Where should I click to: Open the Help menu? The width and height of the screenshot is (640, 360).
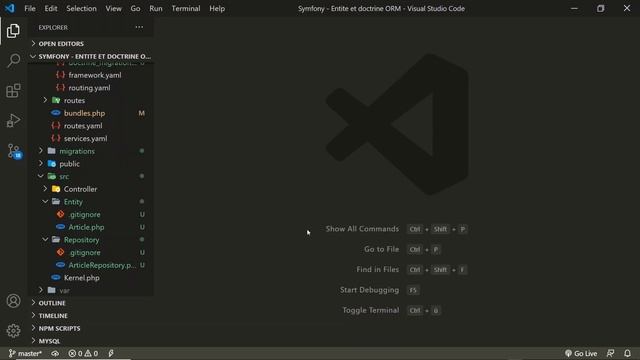point(217,8)
